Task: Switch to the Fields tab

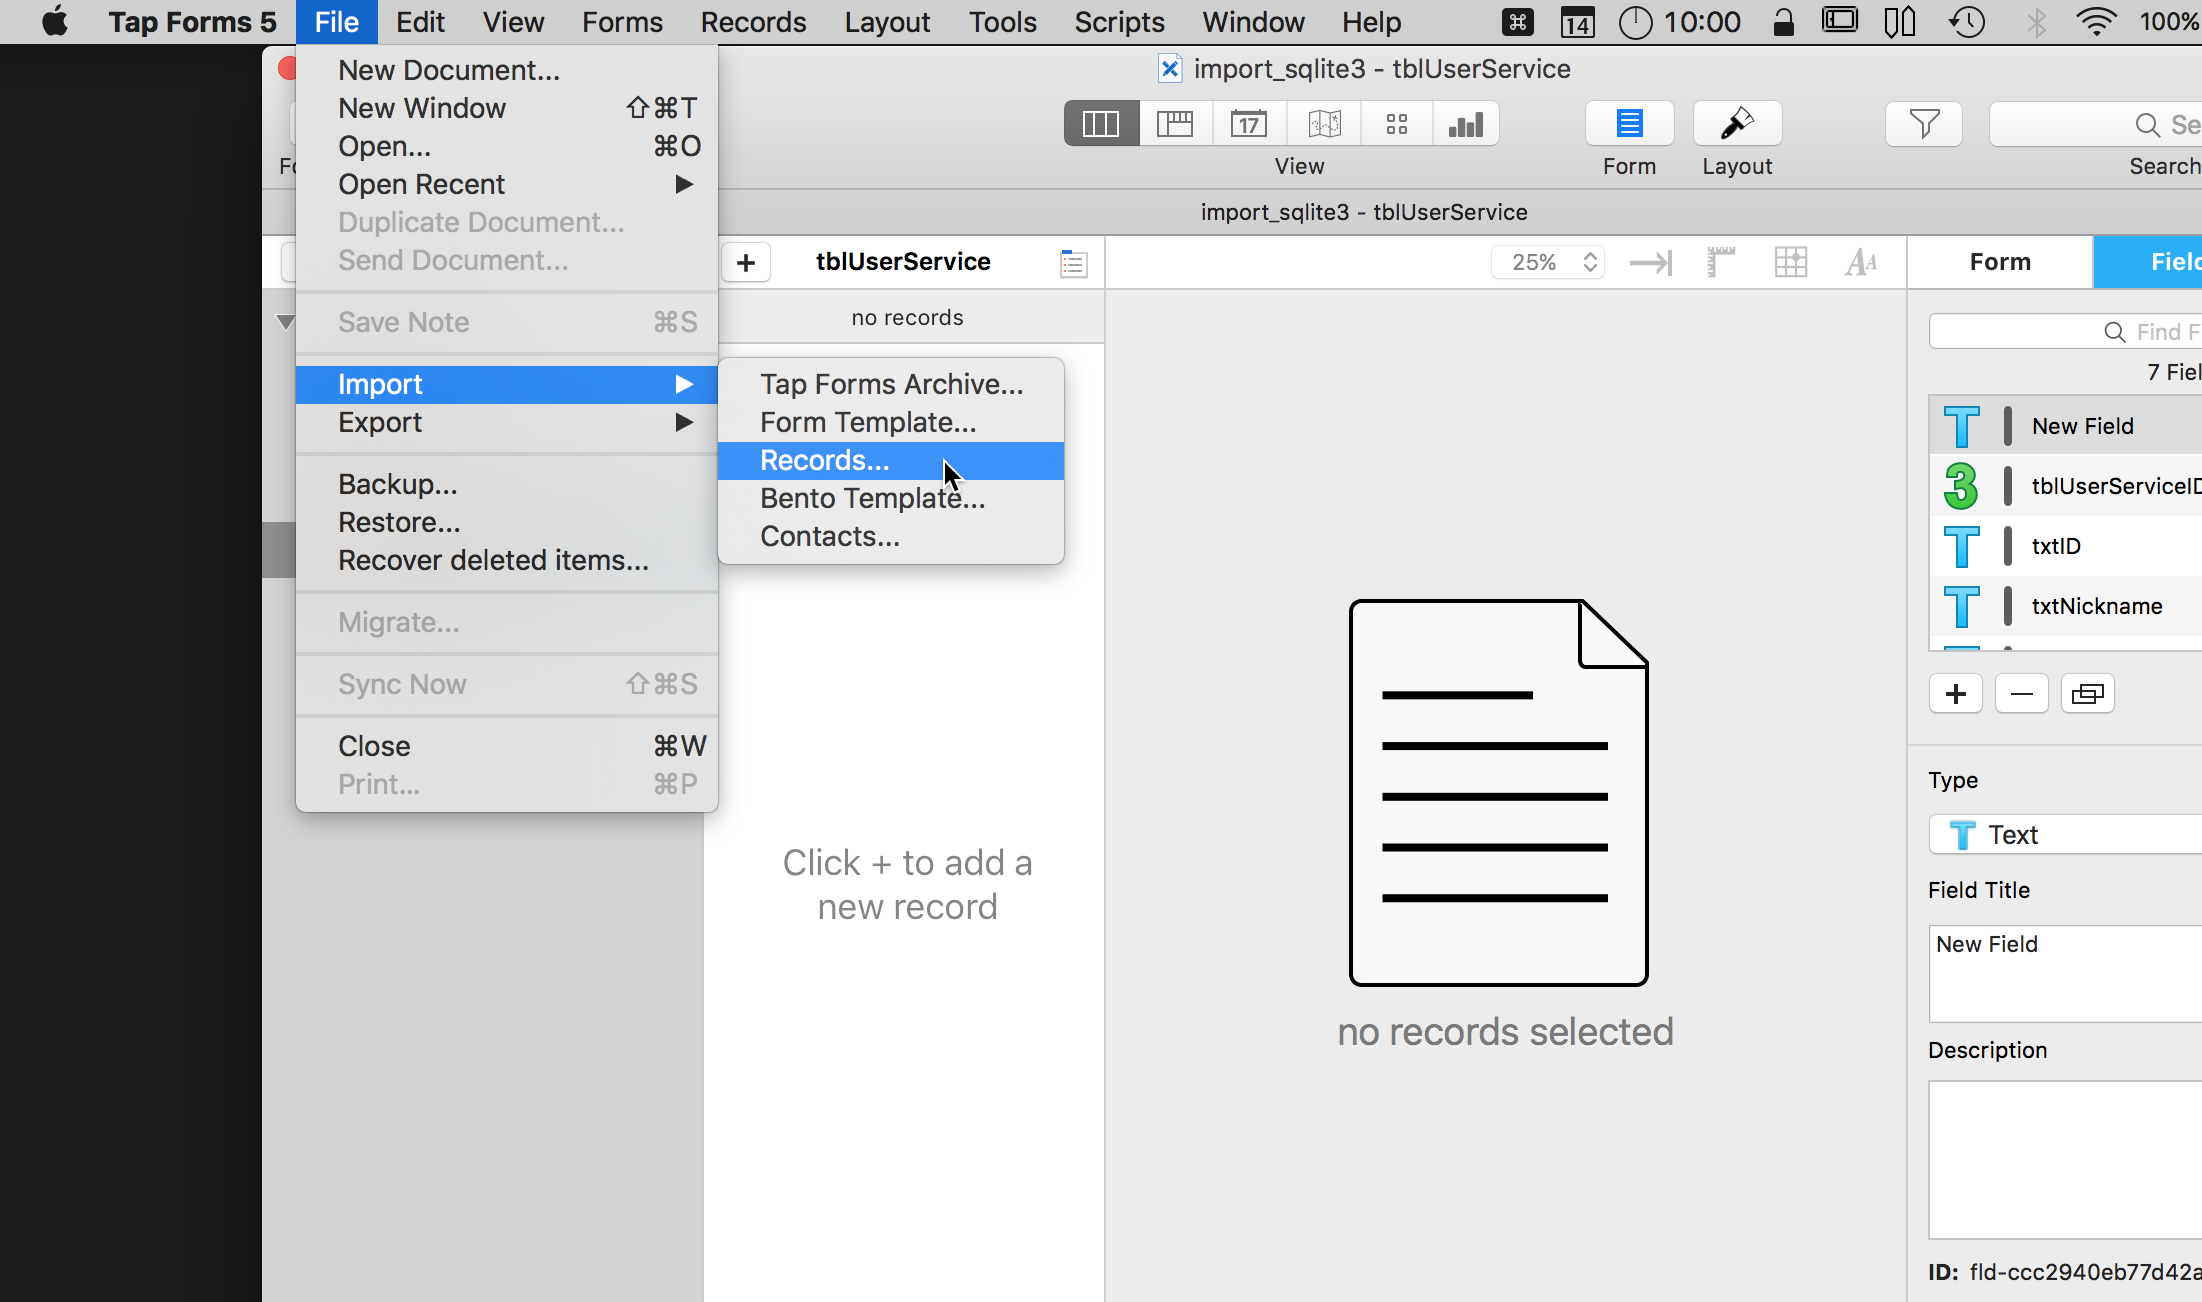Action: pos(2148,262)
